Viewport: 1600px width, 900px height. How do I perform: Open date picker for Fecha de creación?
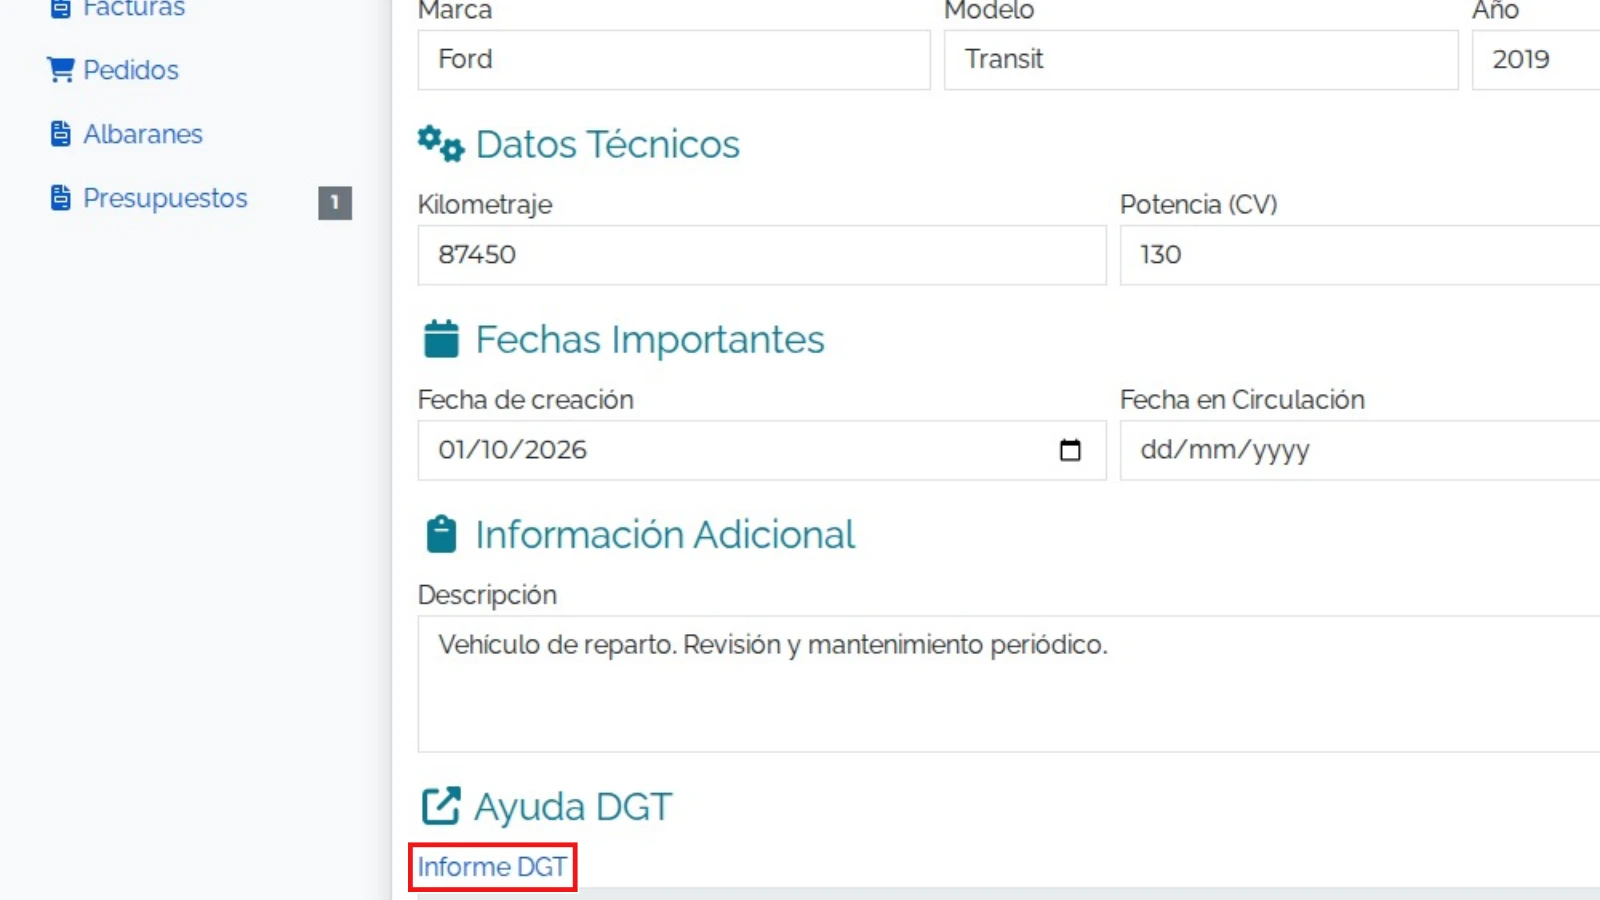1070,450
